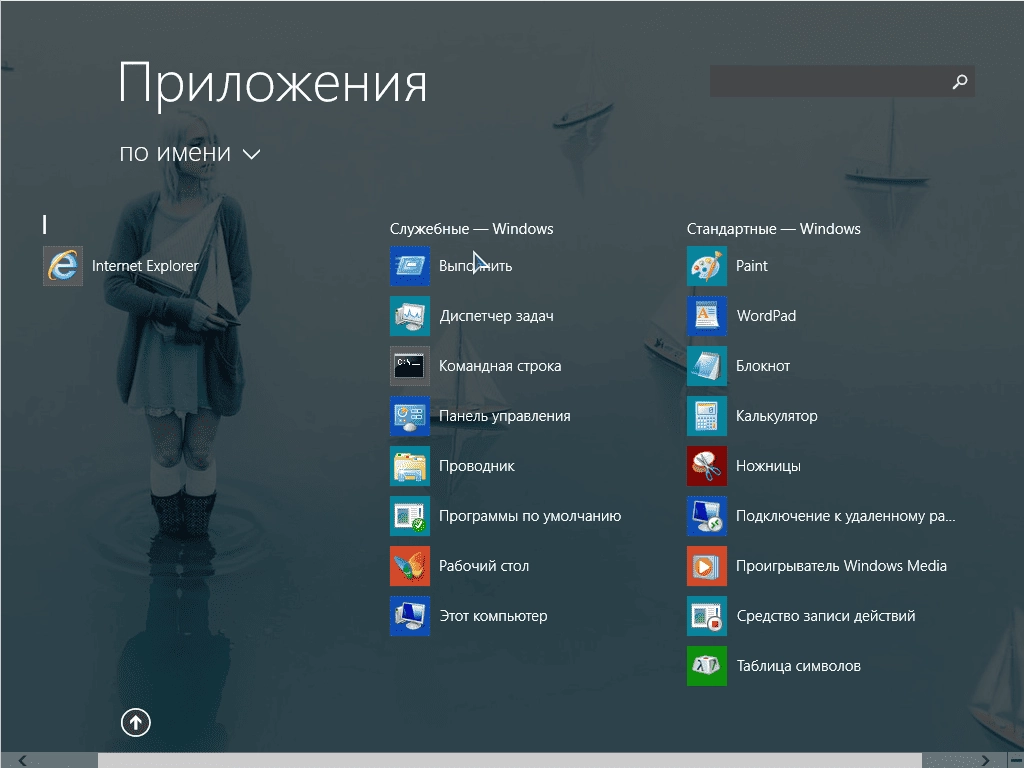Click the 'Командная строка' label

pos(500,366)
